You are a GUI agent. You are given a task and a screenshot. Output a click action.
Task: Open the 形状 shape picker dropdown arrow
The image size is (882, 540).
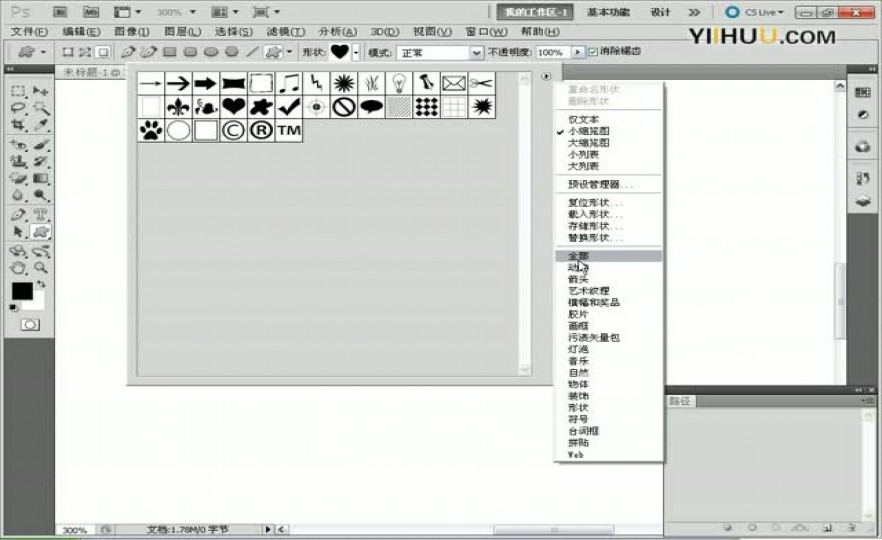tap(356, 52)
